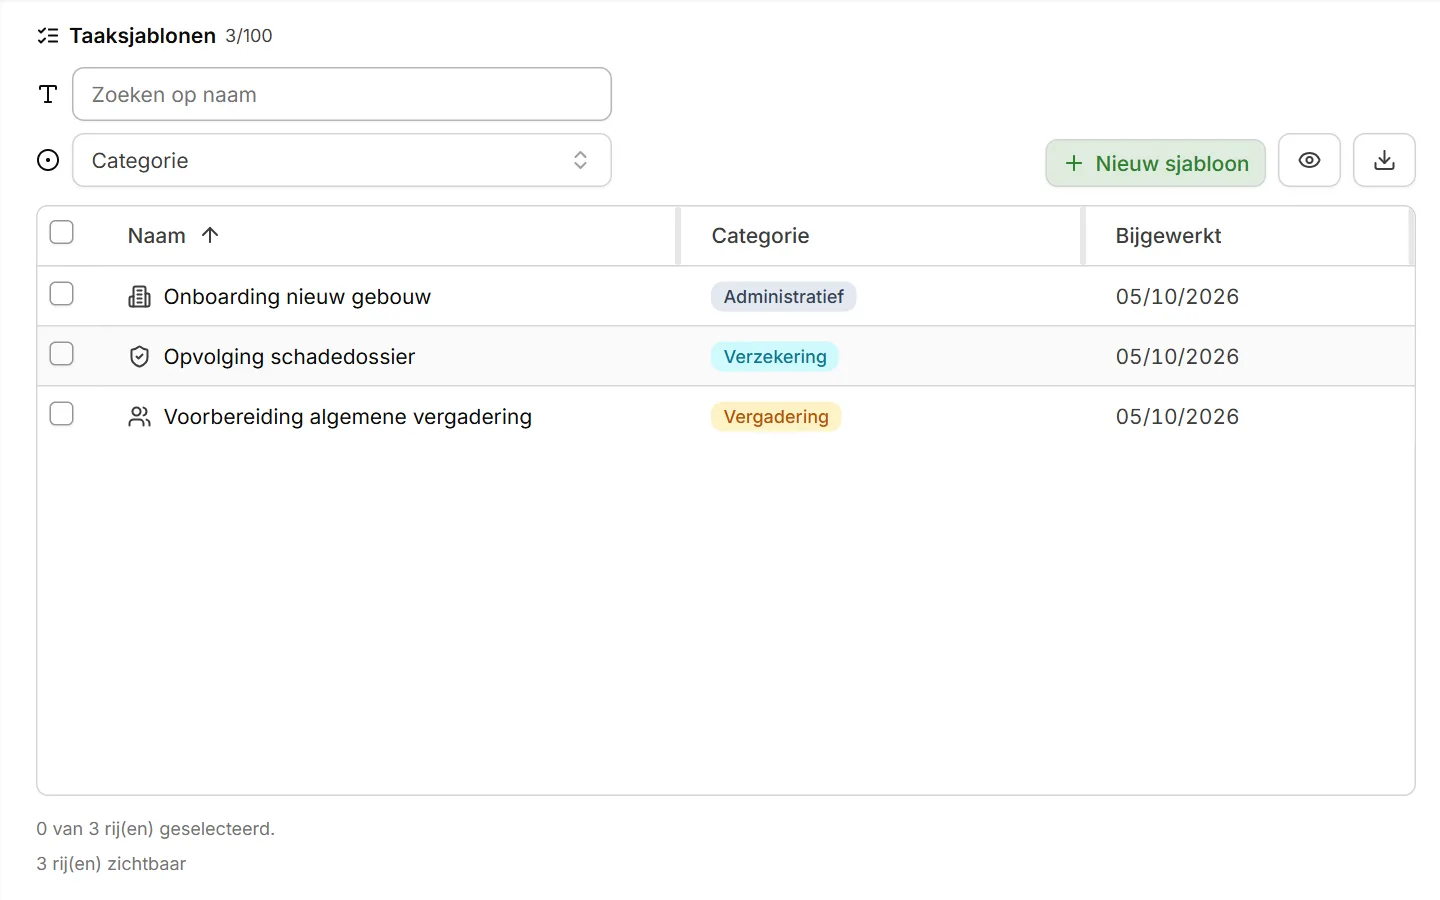1440x900 pixels.
Task: Click the Taaksjablonen page title
Action: point(143,36)
